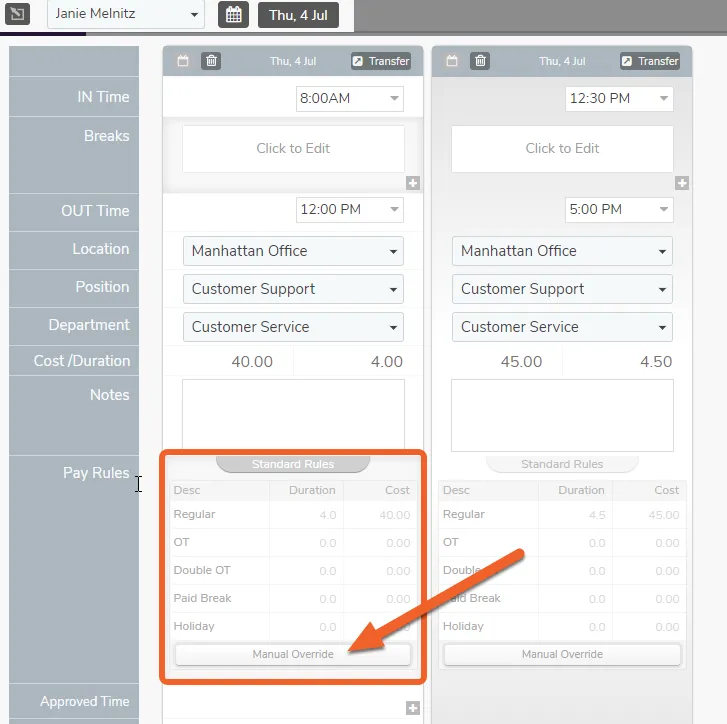Click the Regular row in the first pay rules table
The image size is (727, 724).
click(292, 514)
